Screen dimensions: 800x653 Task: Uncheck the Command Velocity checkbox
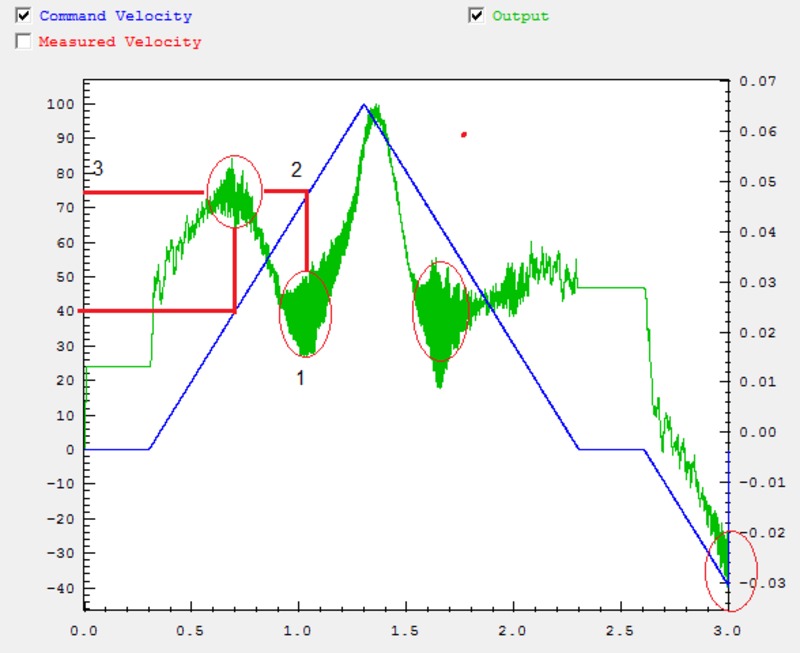[23, 16]
